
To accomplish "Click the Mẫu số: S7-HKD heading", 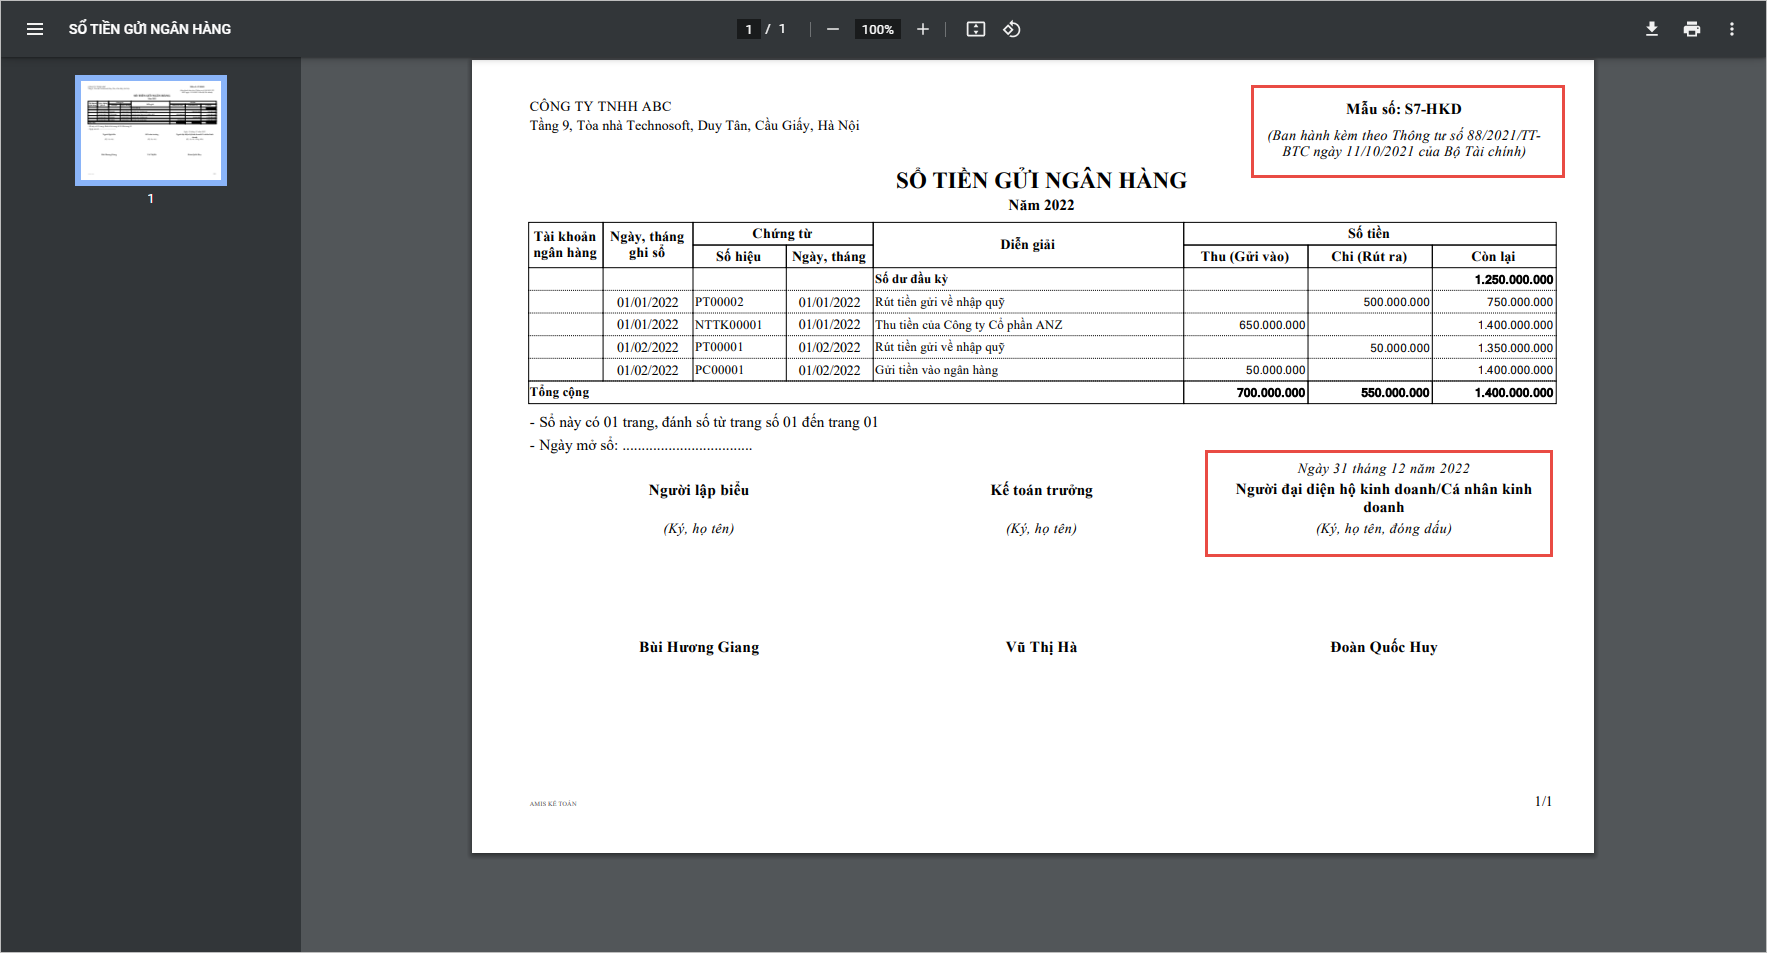I will coord(1403,109).
